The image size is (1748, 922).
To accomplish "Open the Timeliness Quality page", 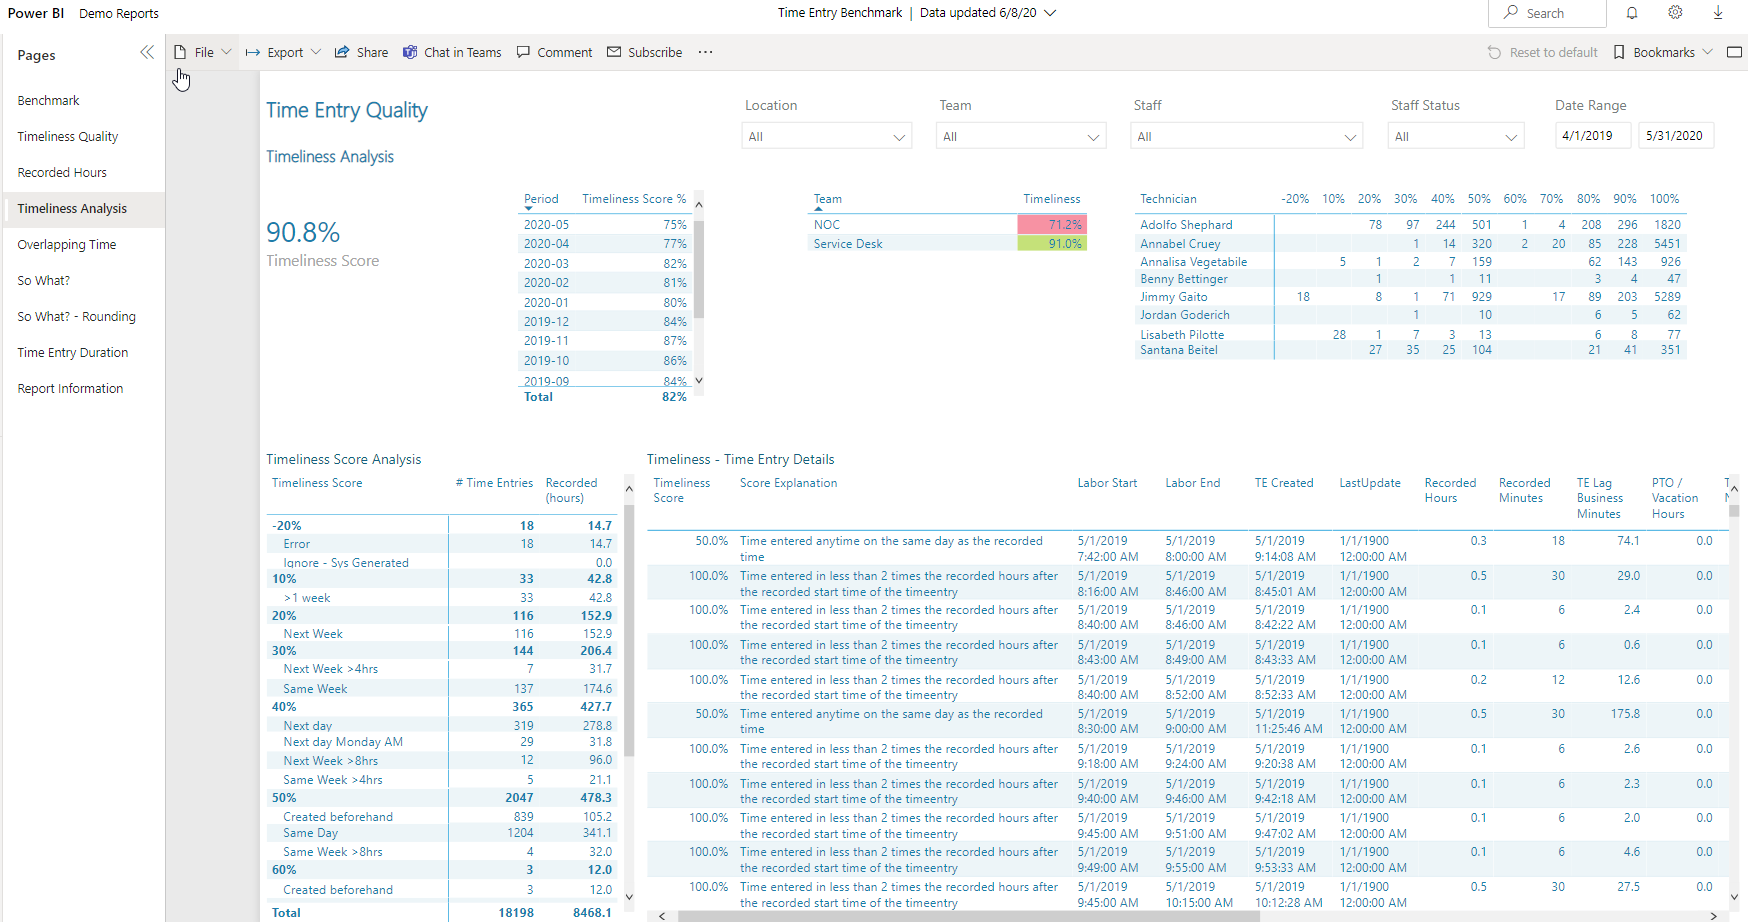I will pos(84,136).
